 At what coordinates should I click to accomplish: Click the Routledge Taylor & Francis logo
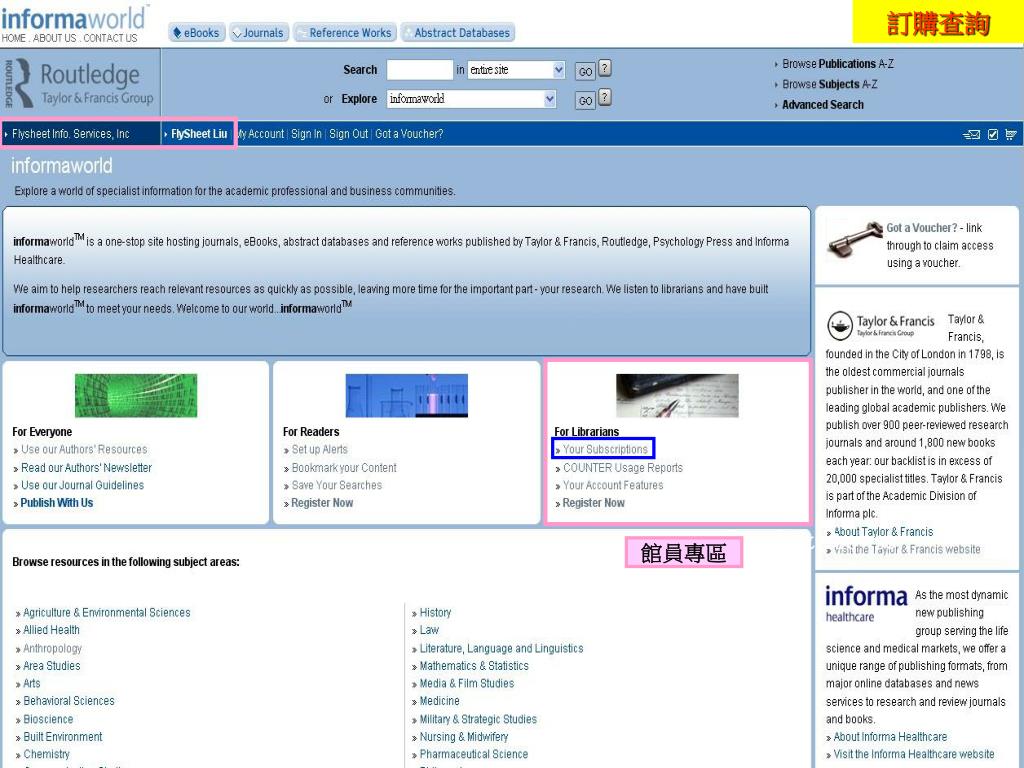click(80, 84)
